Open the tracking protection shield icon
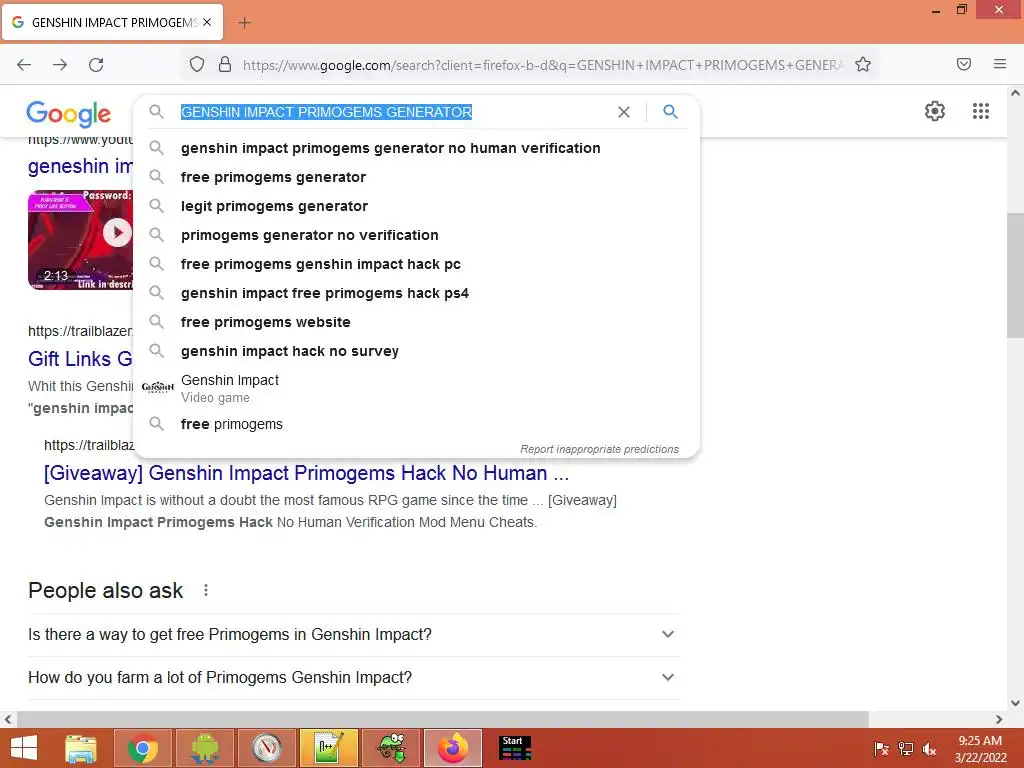The width and height of the screenshot is (1024, 768). tap(197, 64)
